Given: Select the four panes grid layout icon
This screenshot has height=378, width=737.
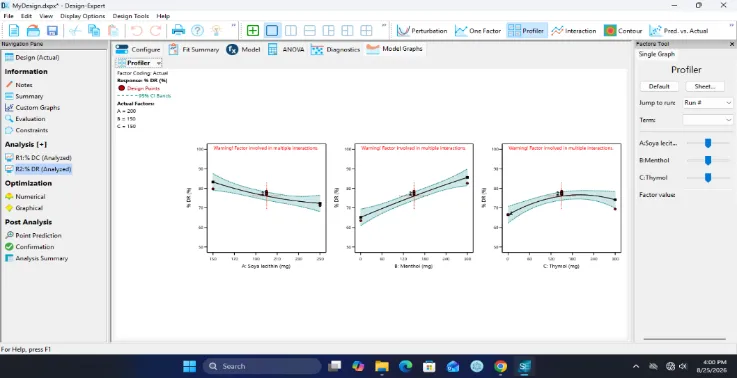Looking at the screenshot, I should pyautogui.click(x=366, y=31).
